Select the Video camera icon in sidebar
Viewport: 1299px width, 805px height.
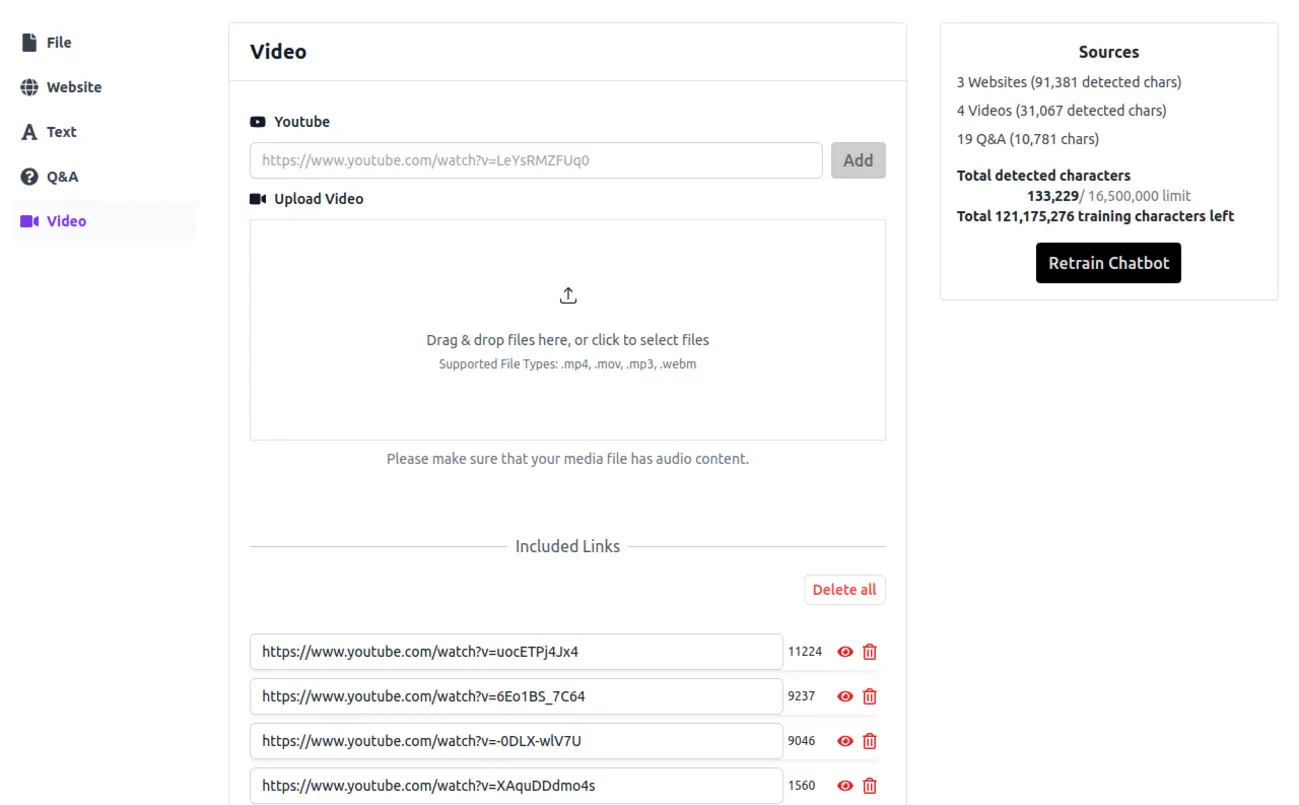click(29, 221)
